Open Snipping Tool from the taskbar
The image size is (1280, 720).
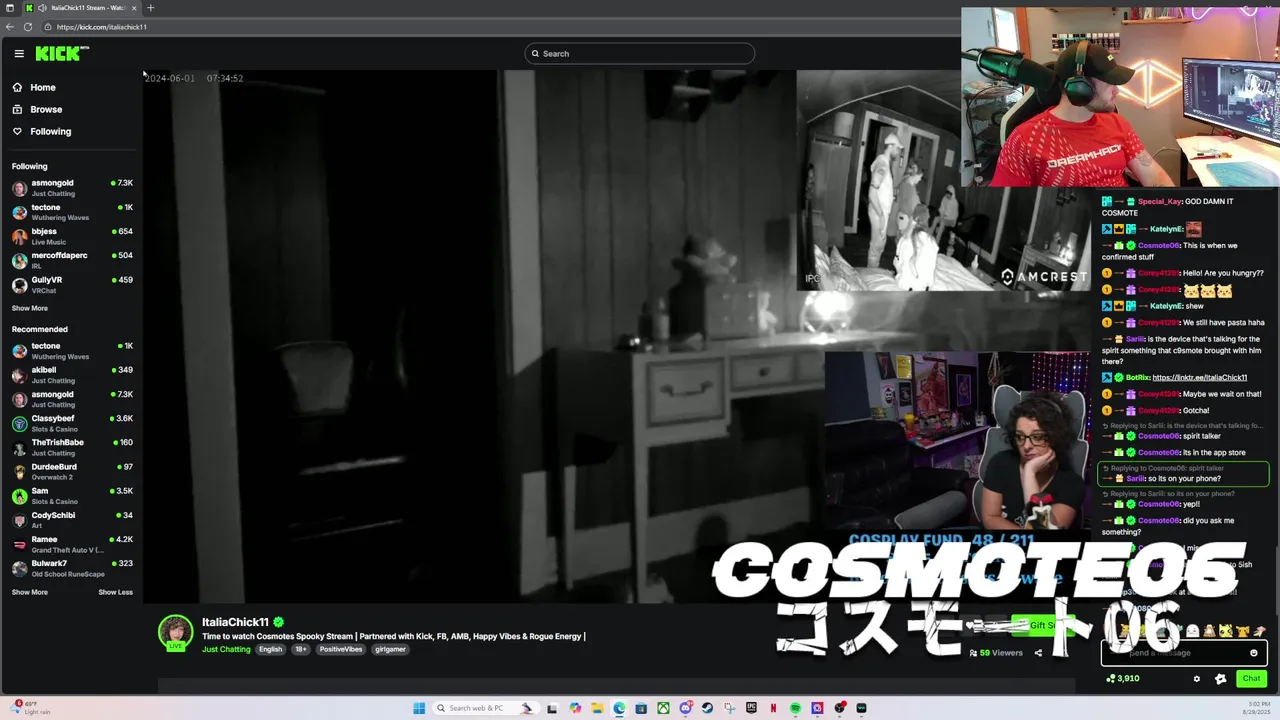[x=729, y=708]
